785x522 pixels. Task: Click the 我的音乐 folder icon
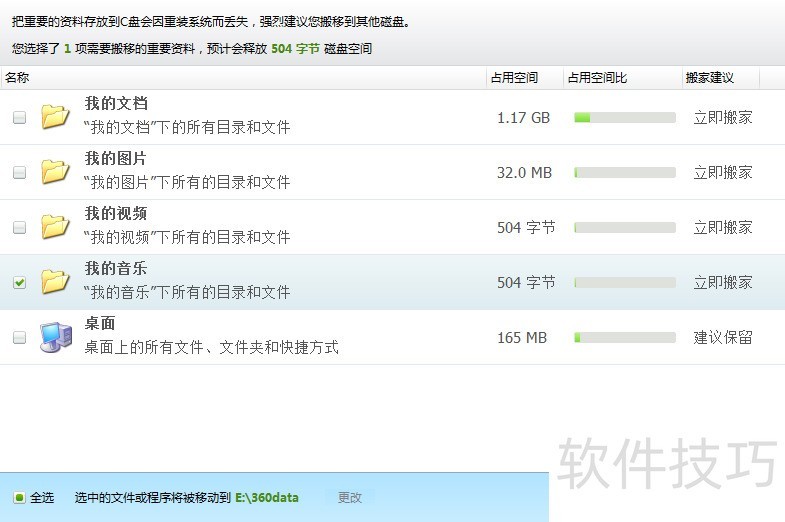[55, 281]
